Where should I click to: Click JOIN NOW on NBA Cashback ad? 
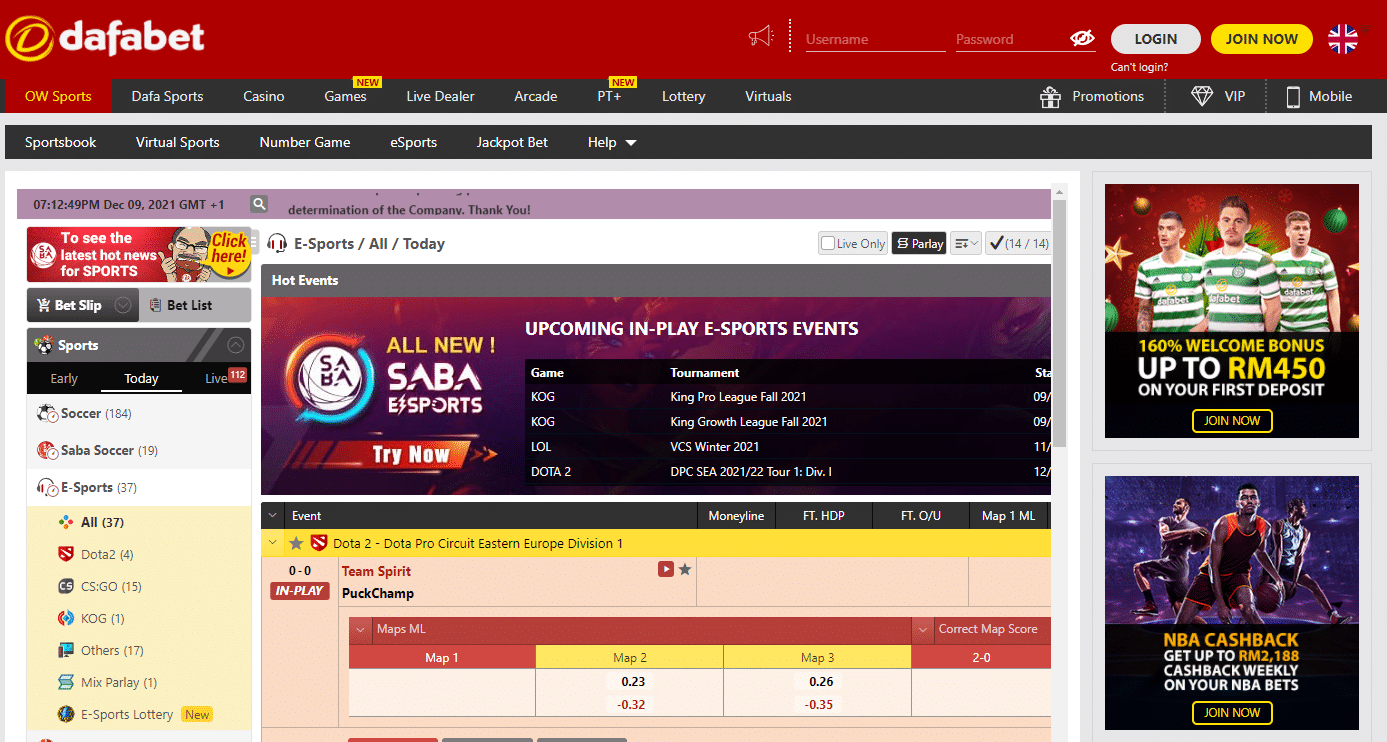tap(1232, 712)
